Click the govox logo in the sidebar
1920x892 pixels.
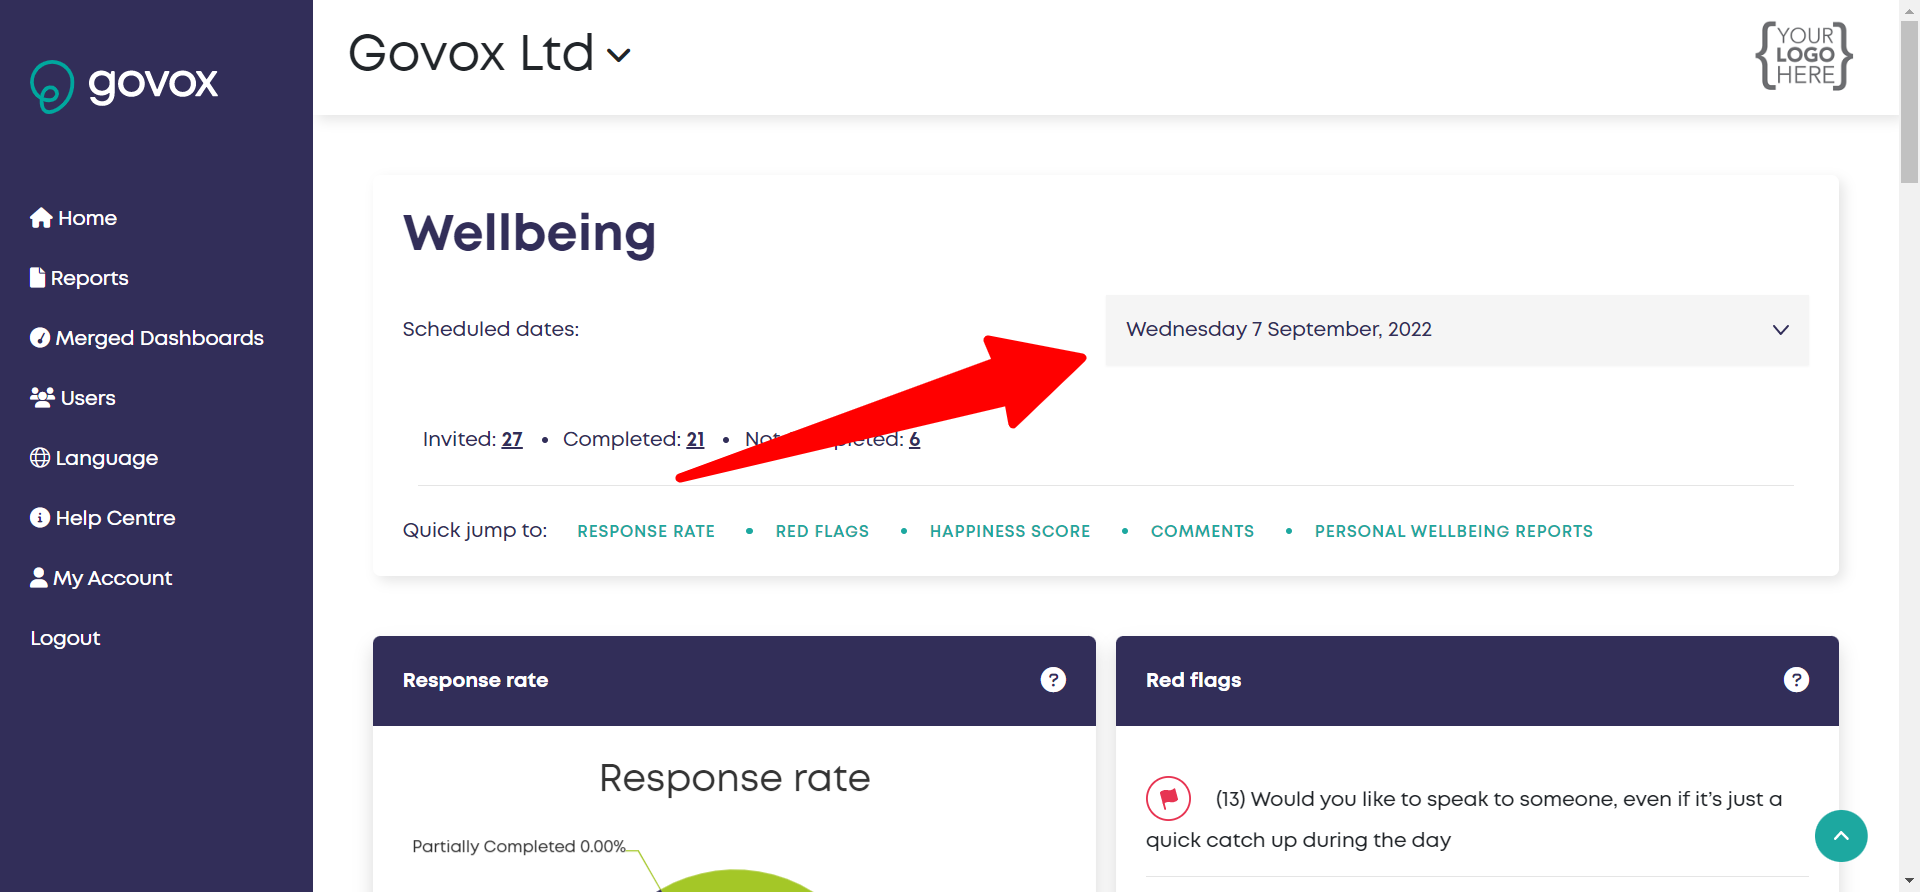pyautogui.click(x=124, y=86)
